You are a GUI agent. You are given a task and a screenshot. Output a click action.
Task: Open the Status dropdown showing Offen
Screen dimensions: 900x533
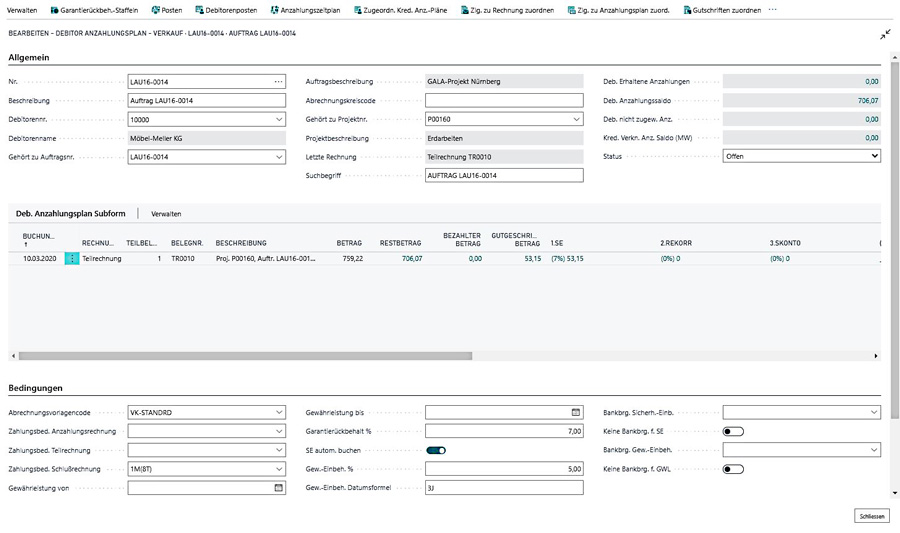[801, 156]
